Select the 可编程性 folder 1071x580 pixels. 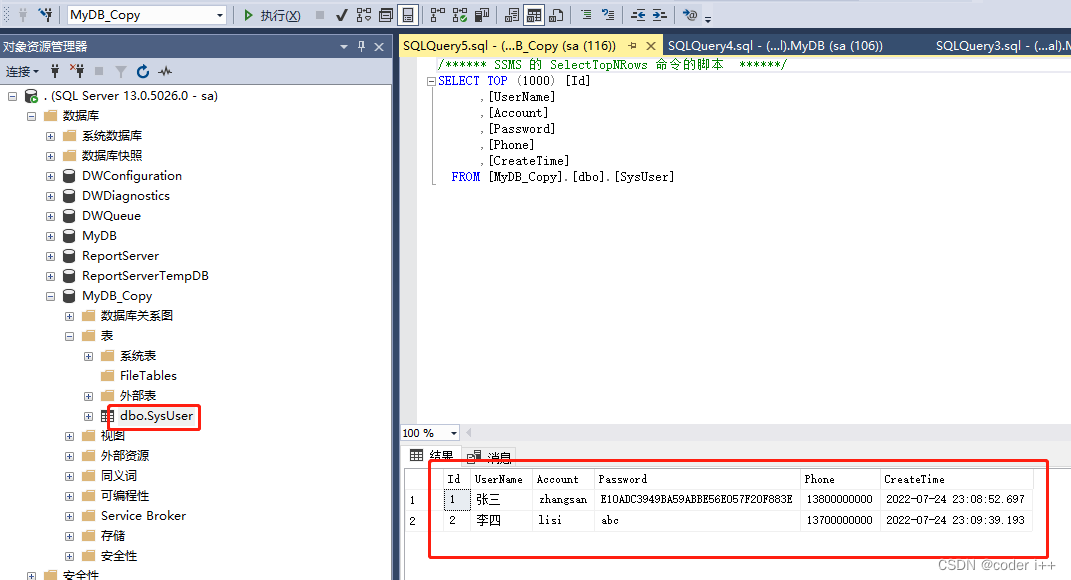tap(125, 496)
